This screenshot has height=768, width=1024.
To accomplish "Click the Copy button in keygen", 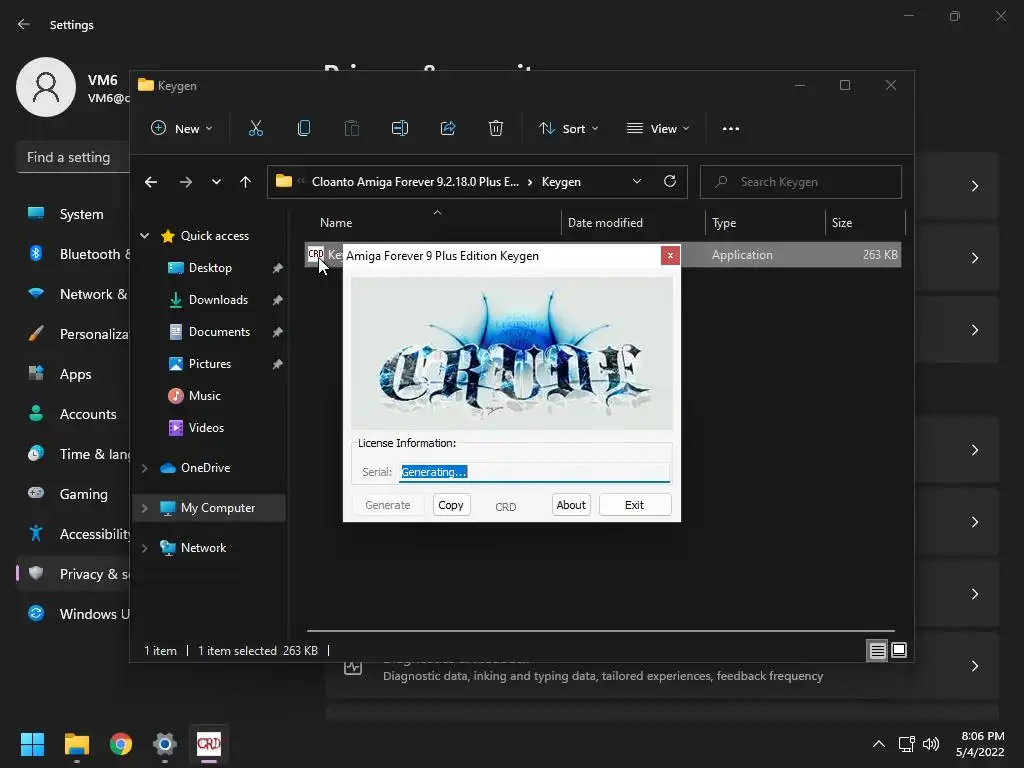I will pyautogui.click(x=451, y=505).
